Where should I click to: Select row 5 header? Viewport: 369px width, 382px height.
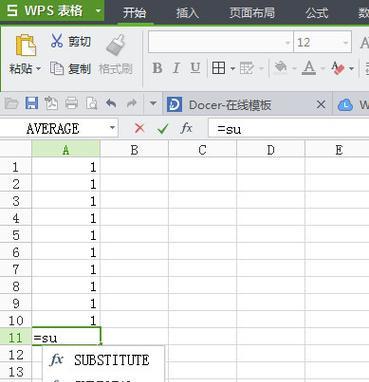(16, 235)
